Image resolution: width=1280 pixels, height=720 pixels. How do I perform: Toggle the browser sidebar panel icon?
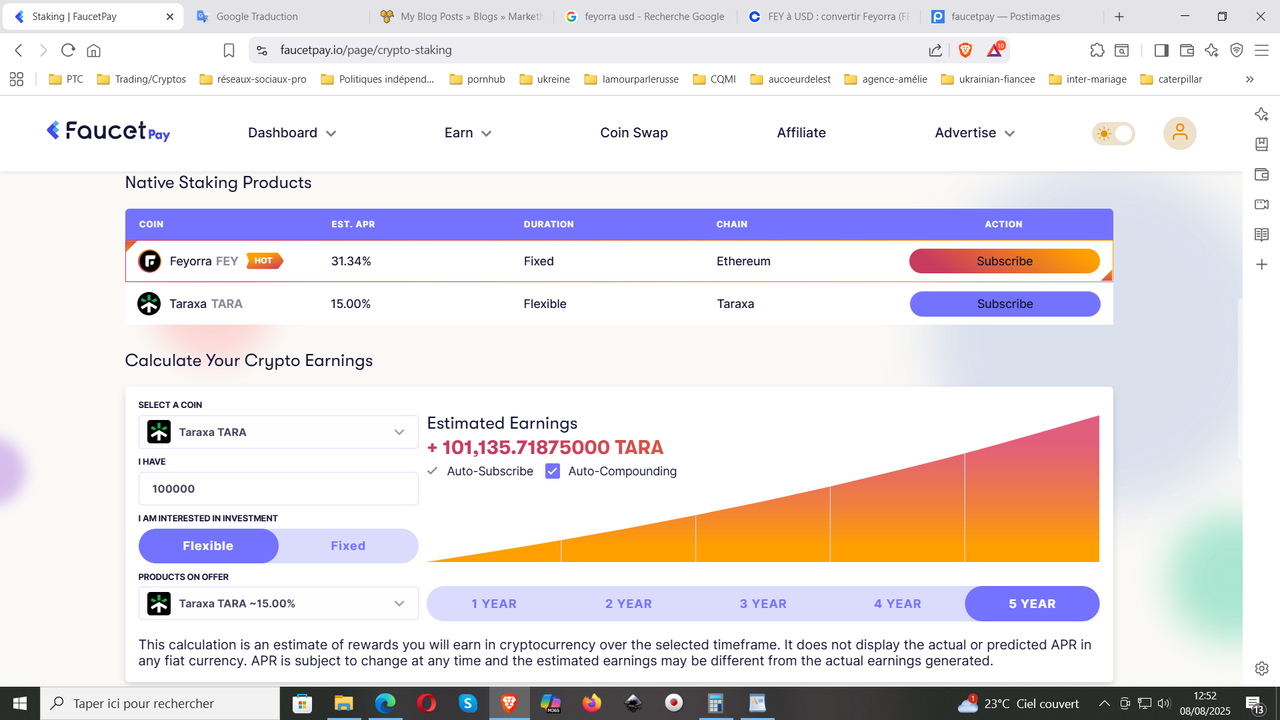coord(1161,50)
